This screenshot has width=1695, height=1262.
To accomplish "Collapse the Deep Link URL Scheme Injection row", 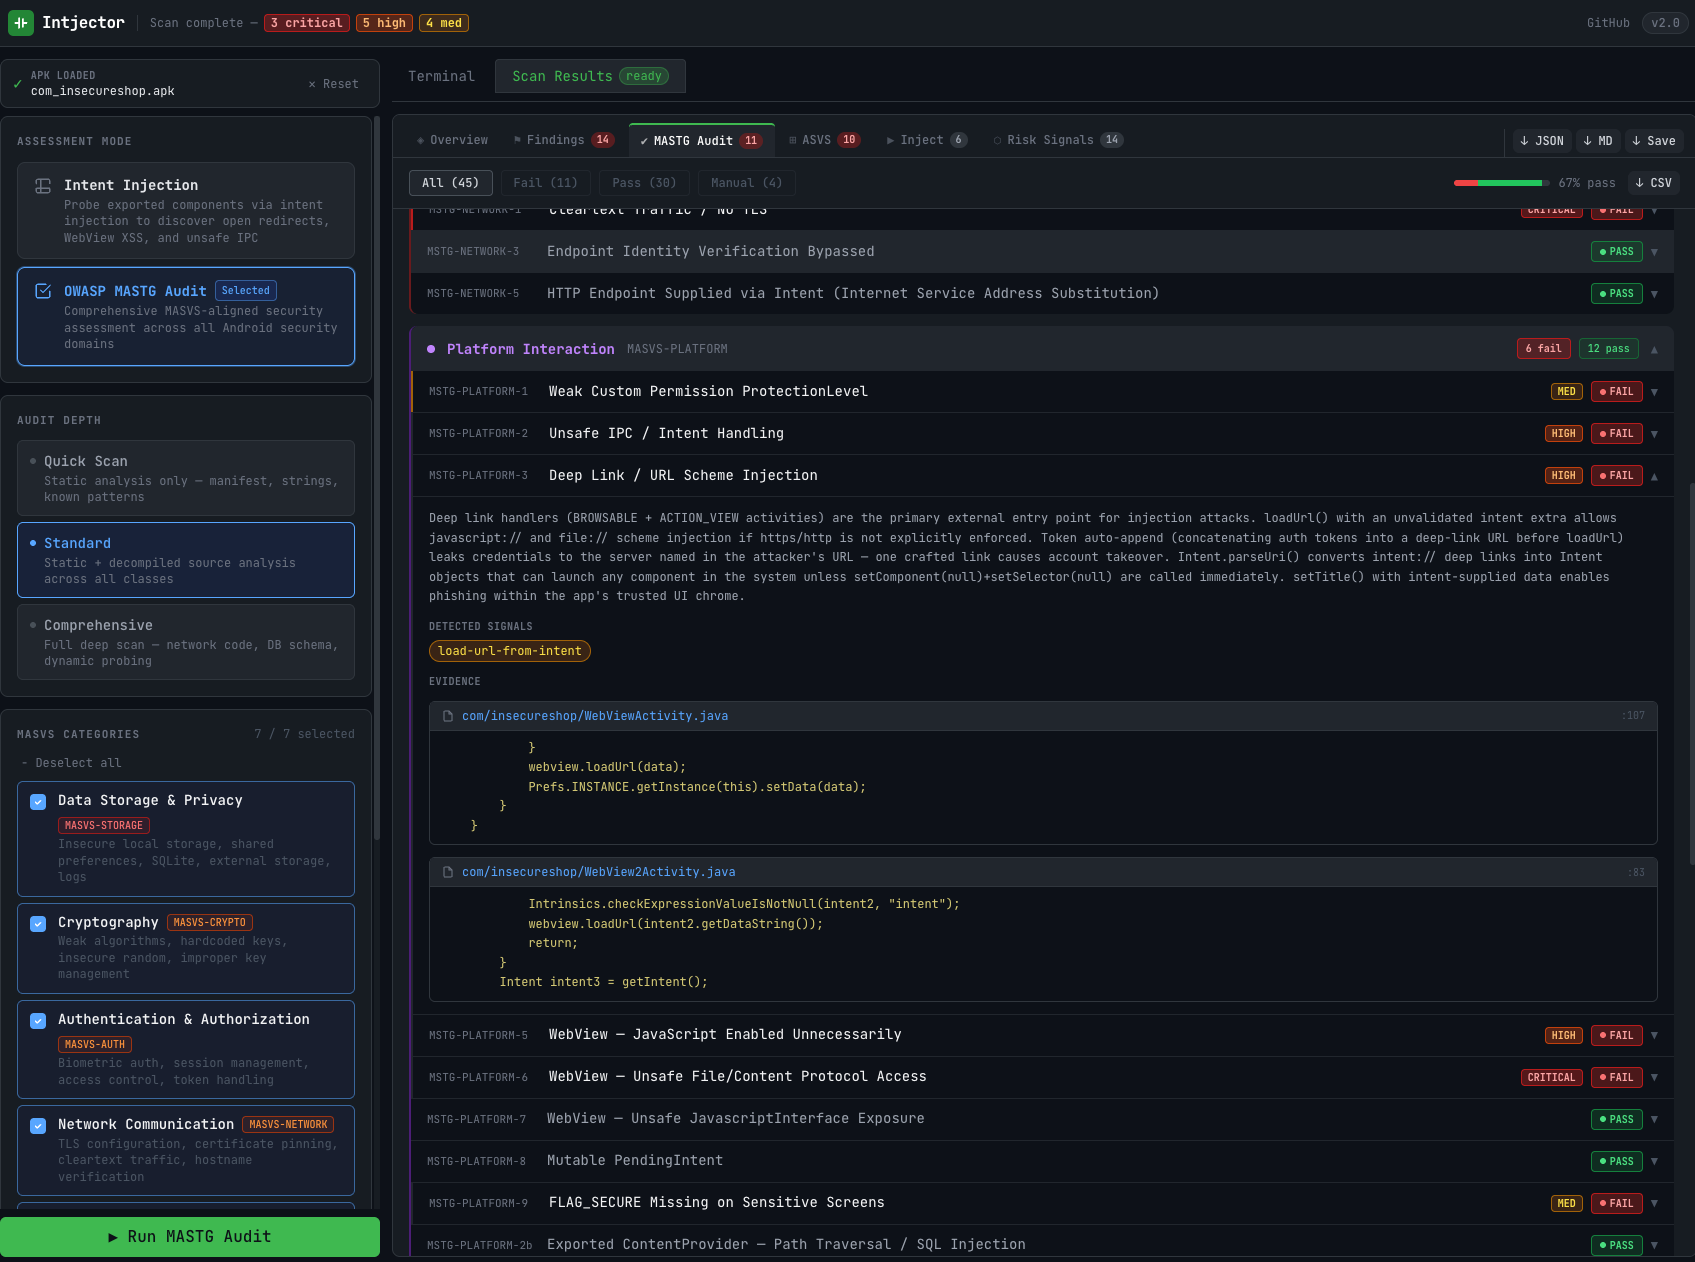I will tap(1654, 476).
